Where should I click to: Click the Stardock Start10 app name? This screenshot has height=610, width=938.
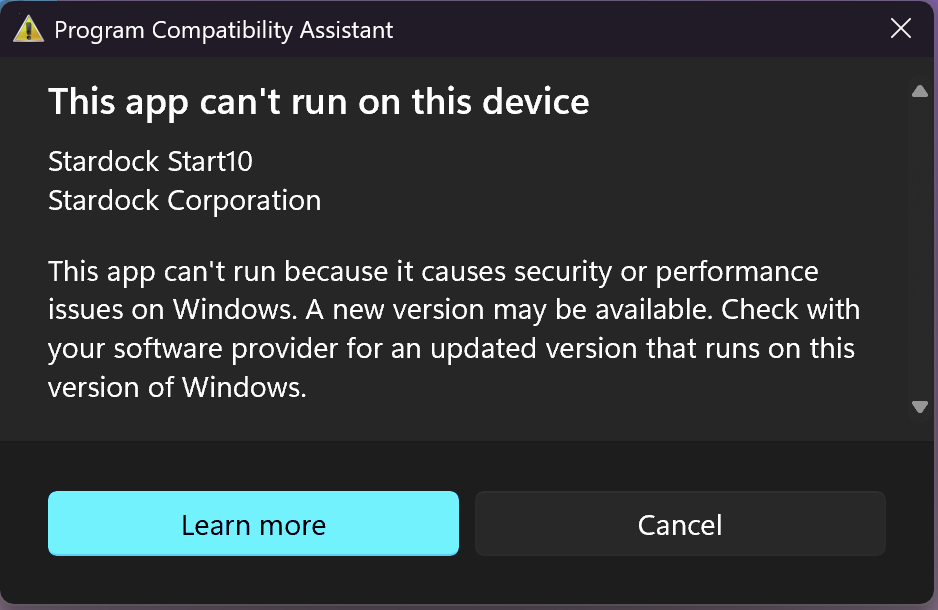pyautogui.click(x=150, y=161)
